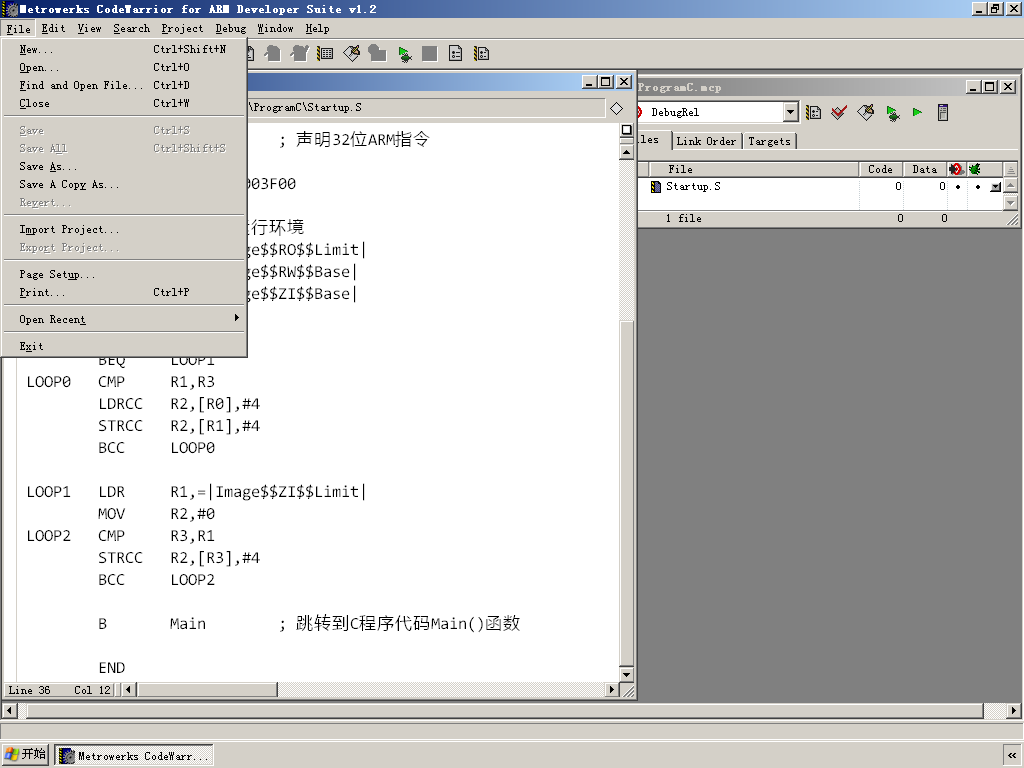The image size is (1024, 768).
Task: Switch to Targets tab
Action: (x=769, y=141)
